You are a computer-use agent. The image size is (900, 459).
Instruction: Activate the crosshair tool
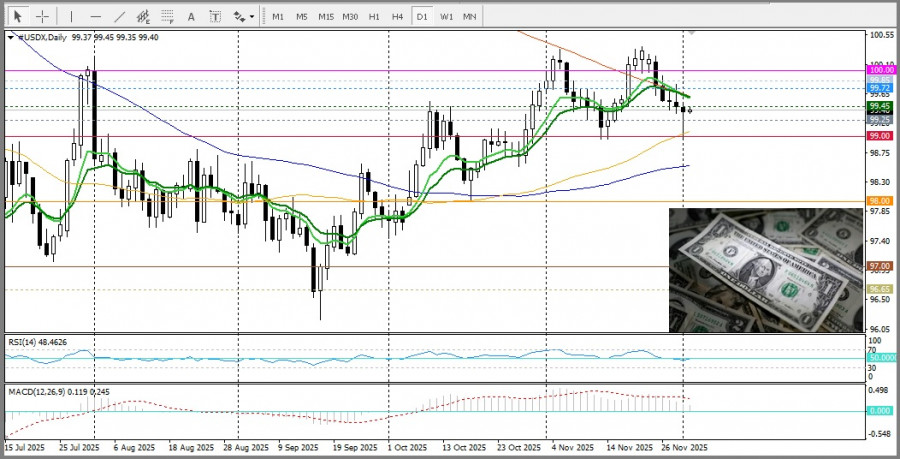43,17
